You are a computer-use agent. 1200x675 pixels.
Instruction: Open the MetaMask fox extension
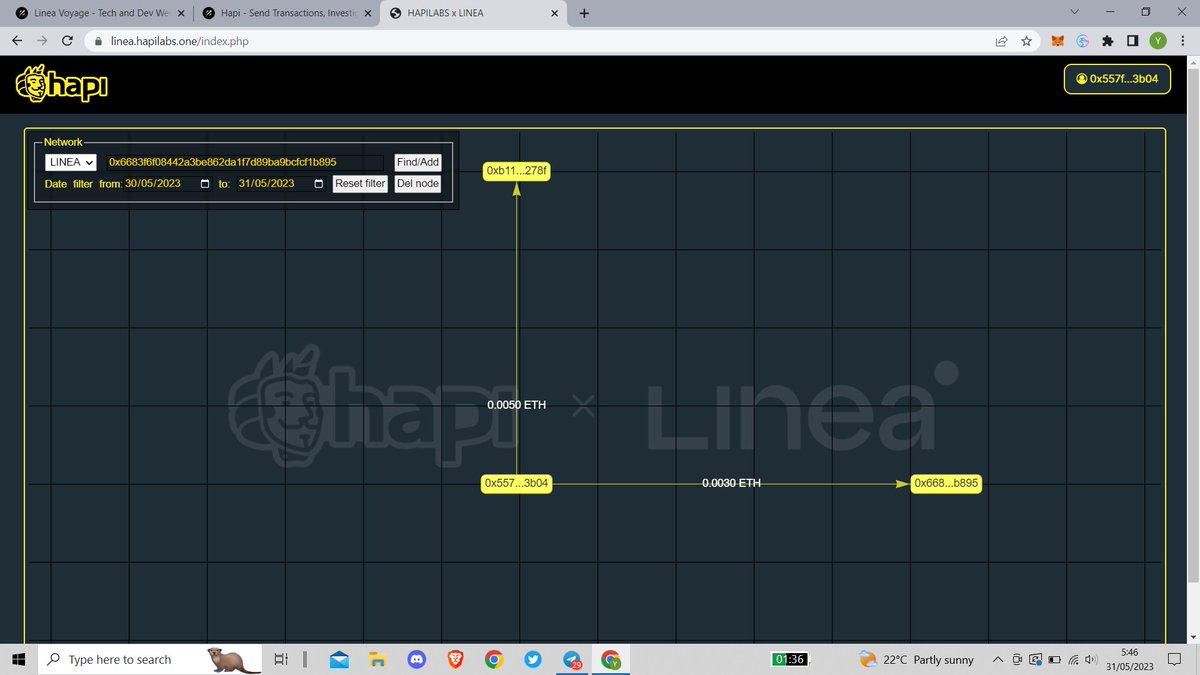[1057, 41]
